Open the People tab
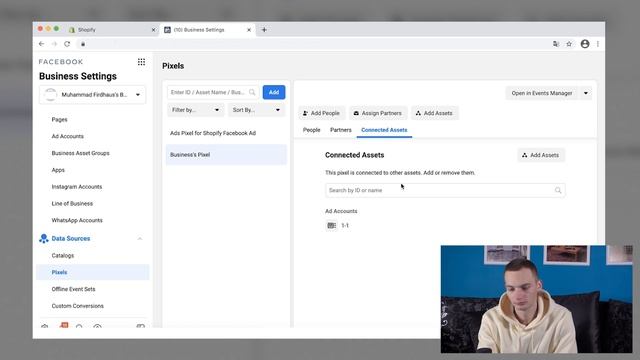 tap(311, 130)
